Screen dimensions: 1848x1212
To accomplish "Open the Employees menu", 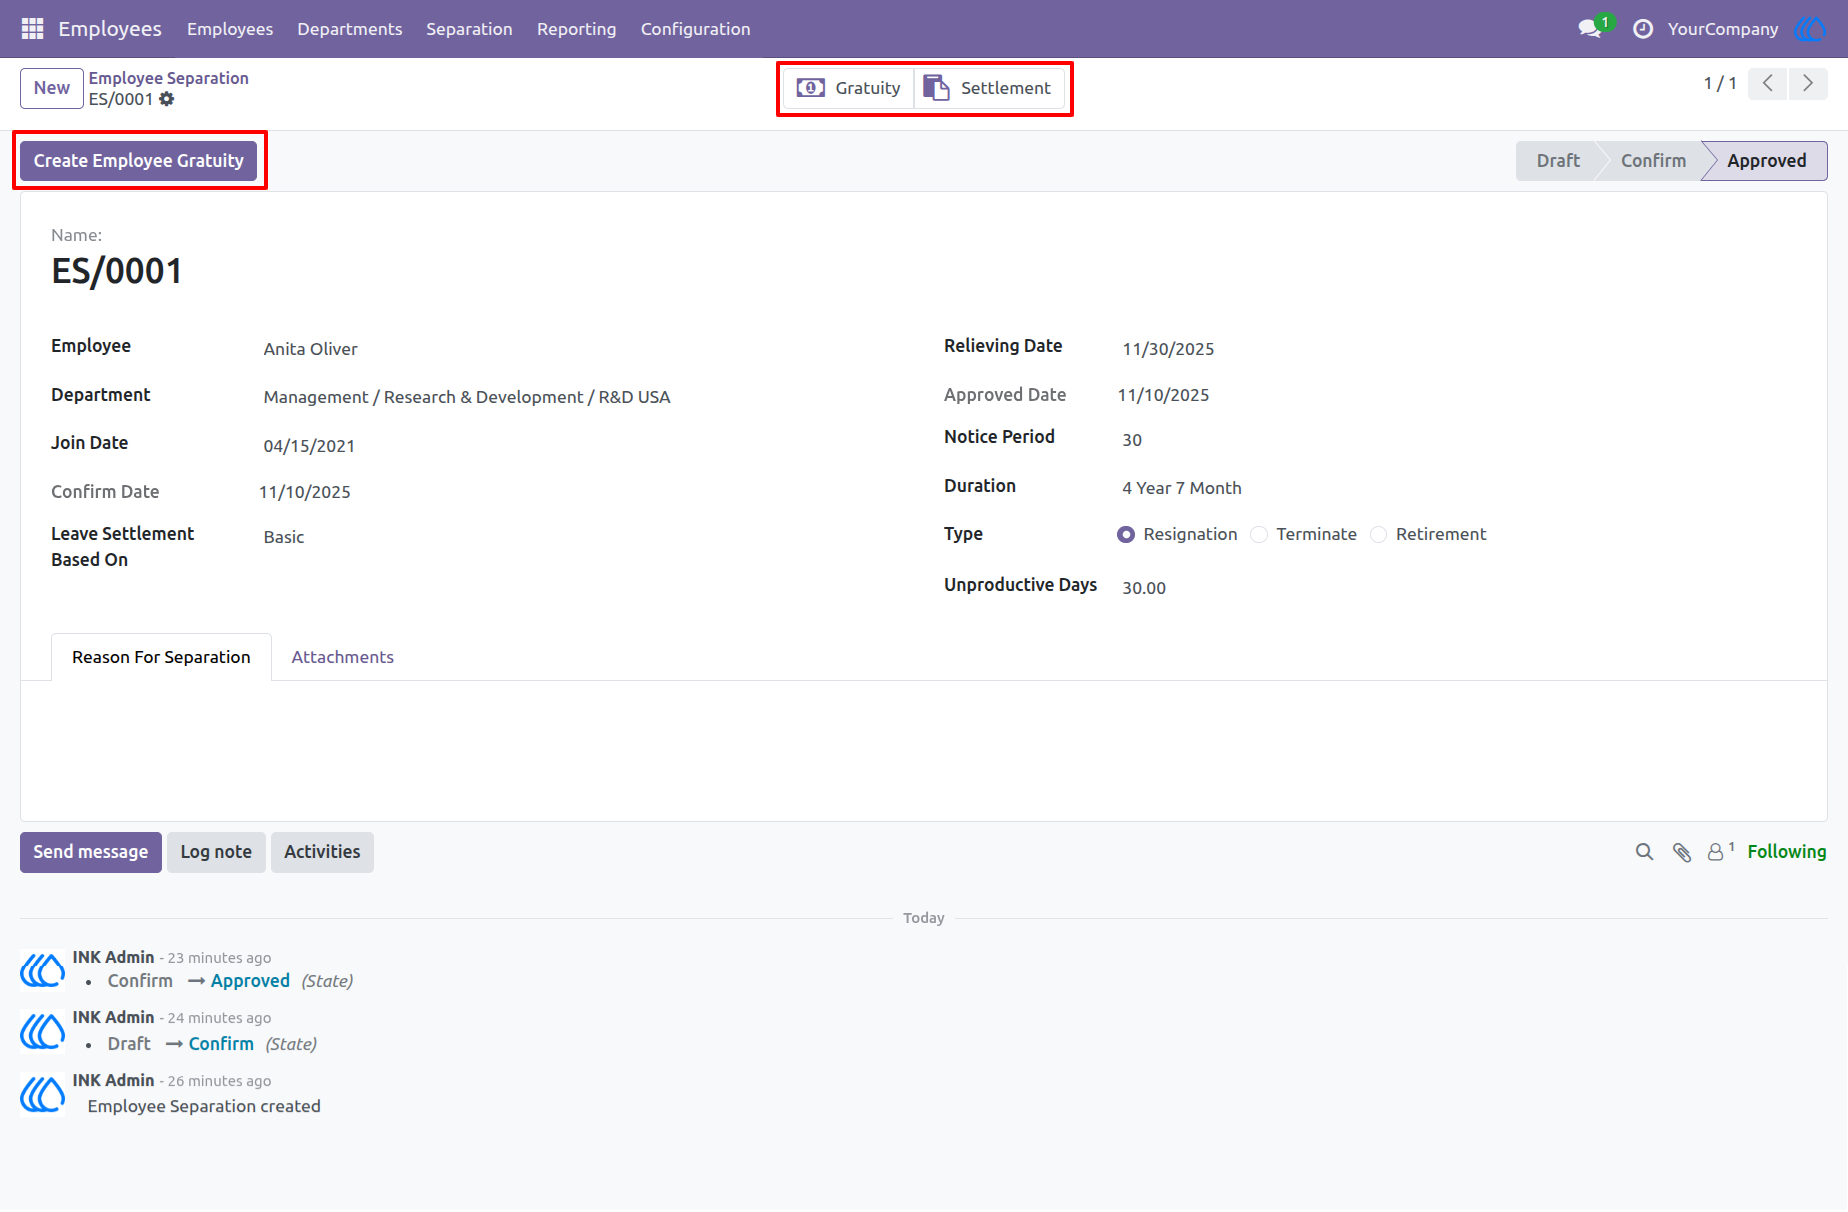I will [230, 29].
